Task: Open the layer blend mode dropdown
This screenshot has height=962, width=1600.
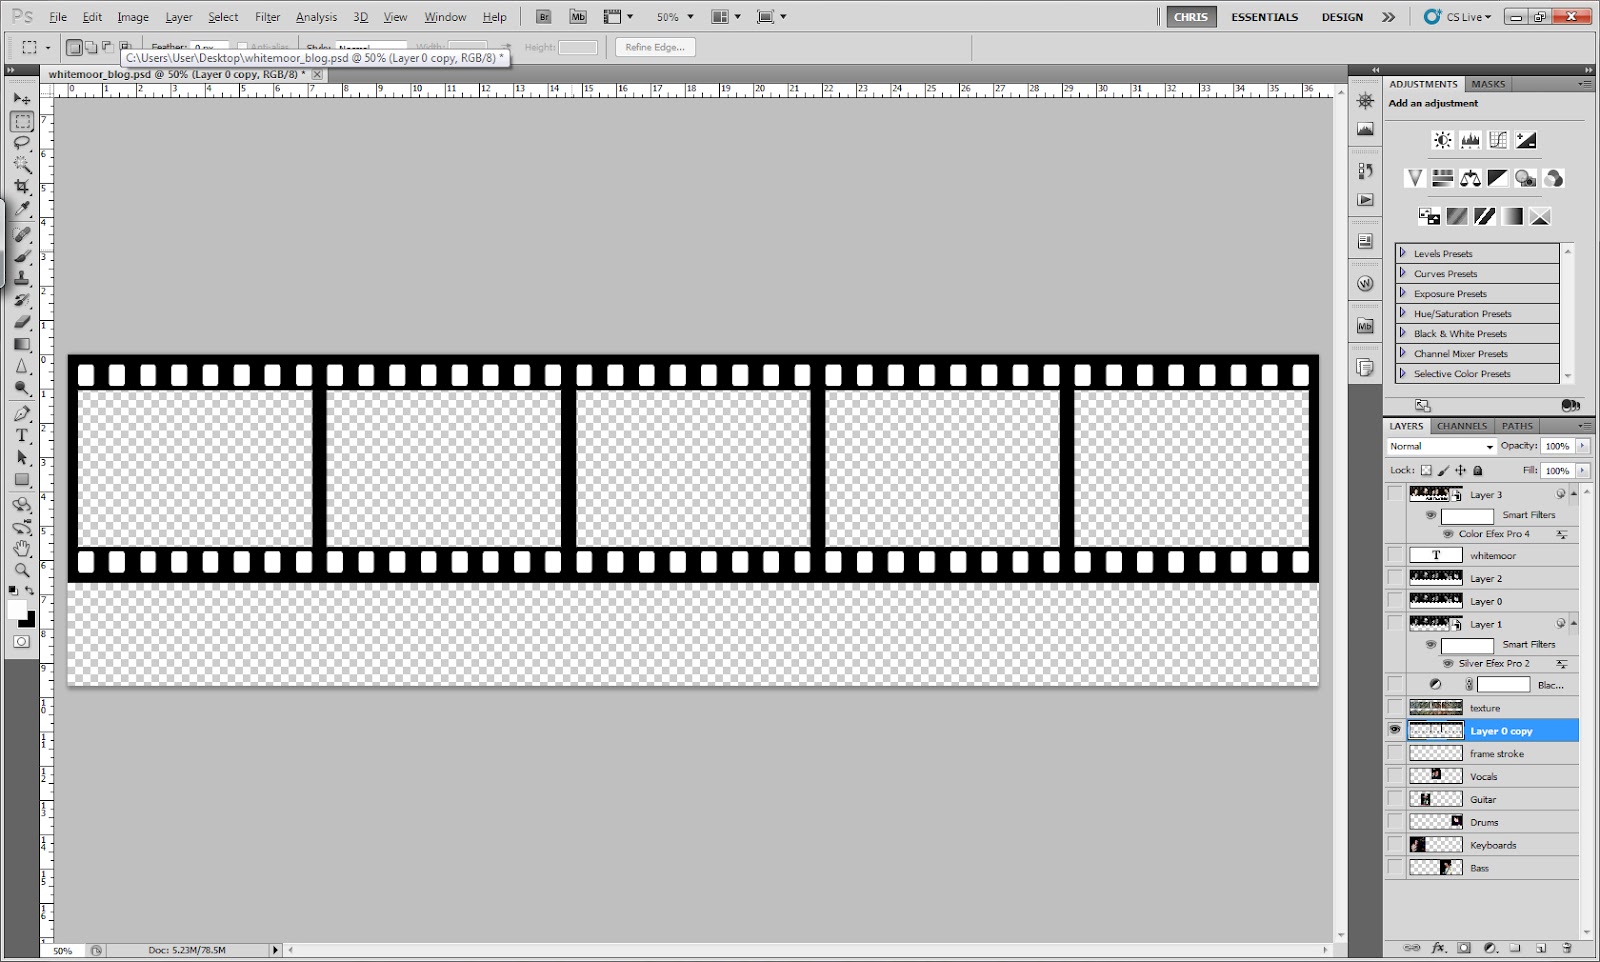Action: (1440, 446)
